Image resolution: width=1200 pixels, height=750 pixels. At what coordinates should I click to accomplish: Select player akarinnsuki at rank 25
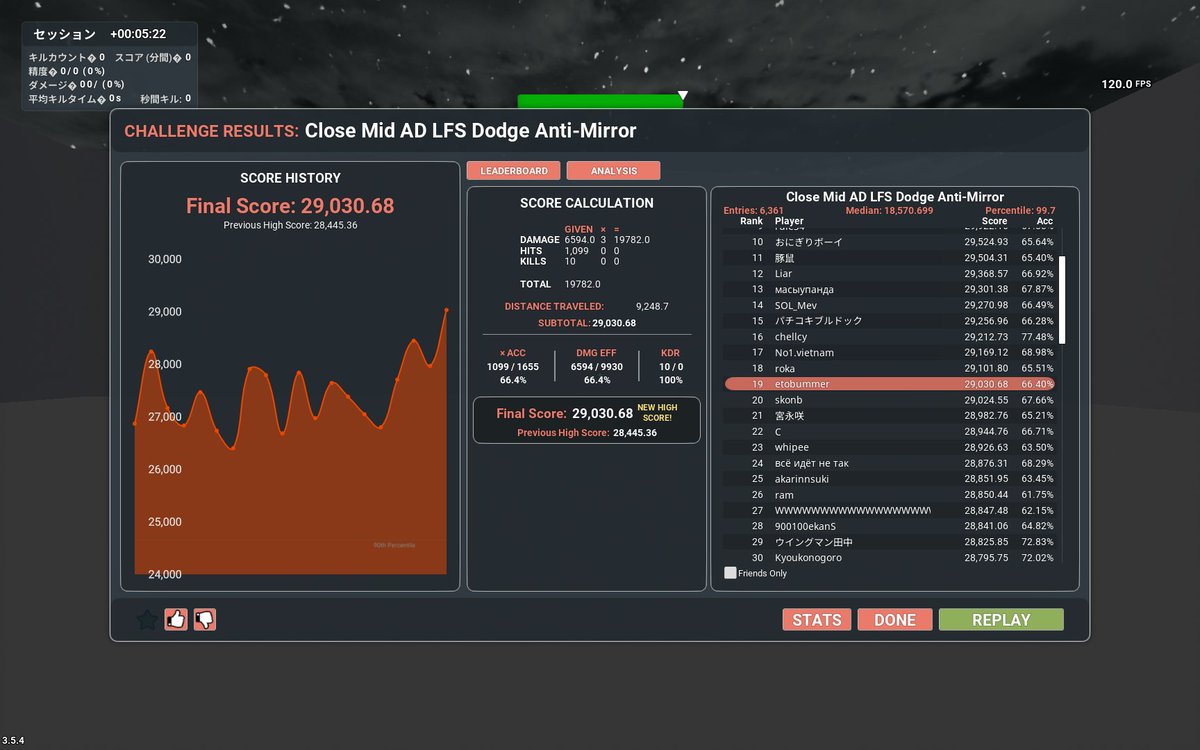coord(890,479)
